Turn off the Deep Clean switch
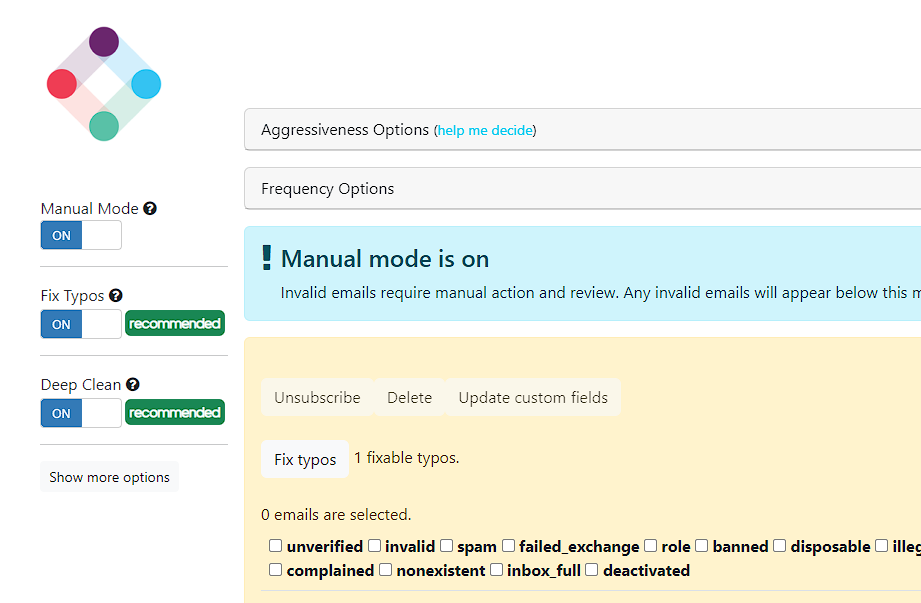This screenshot has width=921, height=603. pyautogui.click(x=81, y=413)
